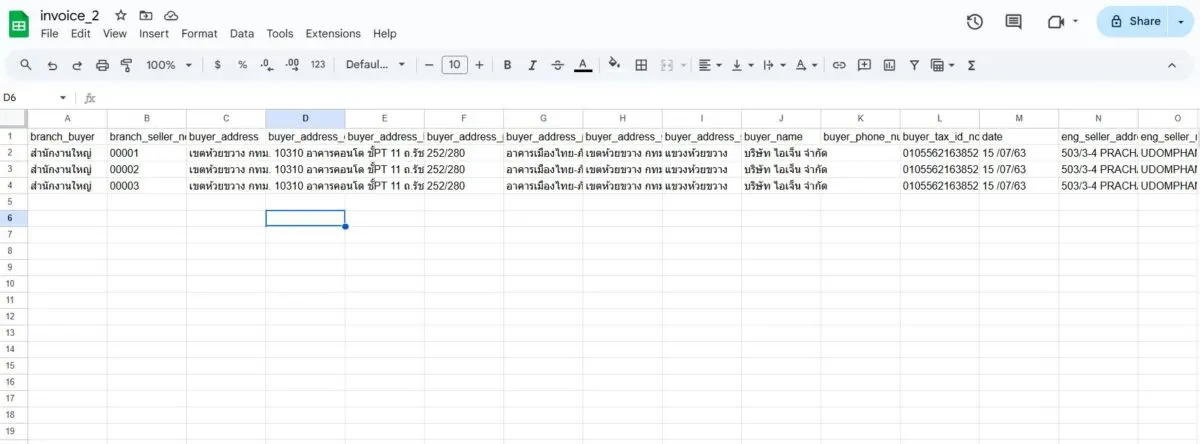Decrease decimal places
This screenshot has width=1200, height=444.
pyautogui.click(x=267, y=65)
